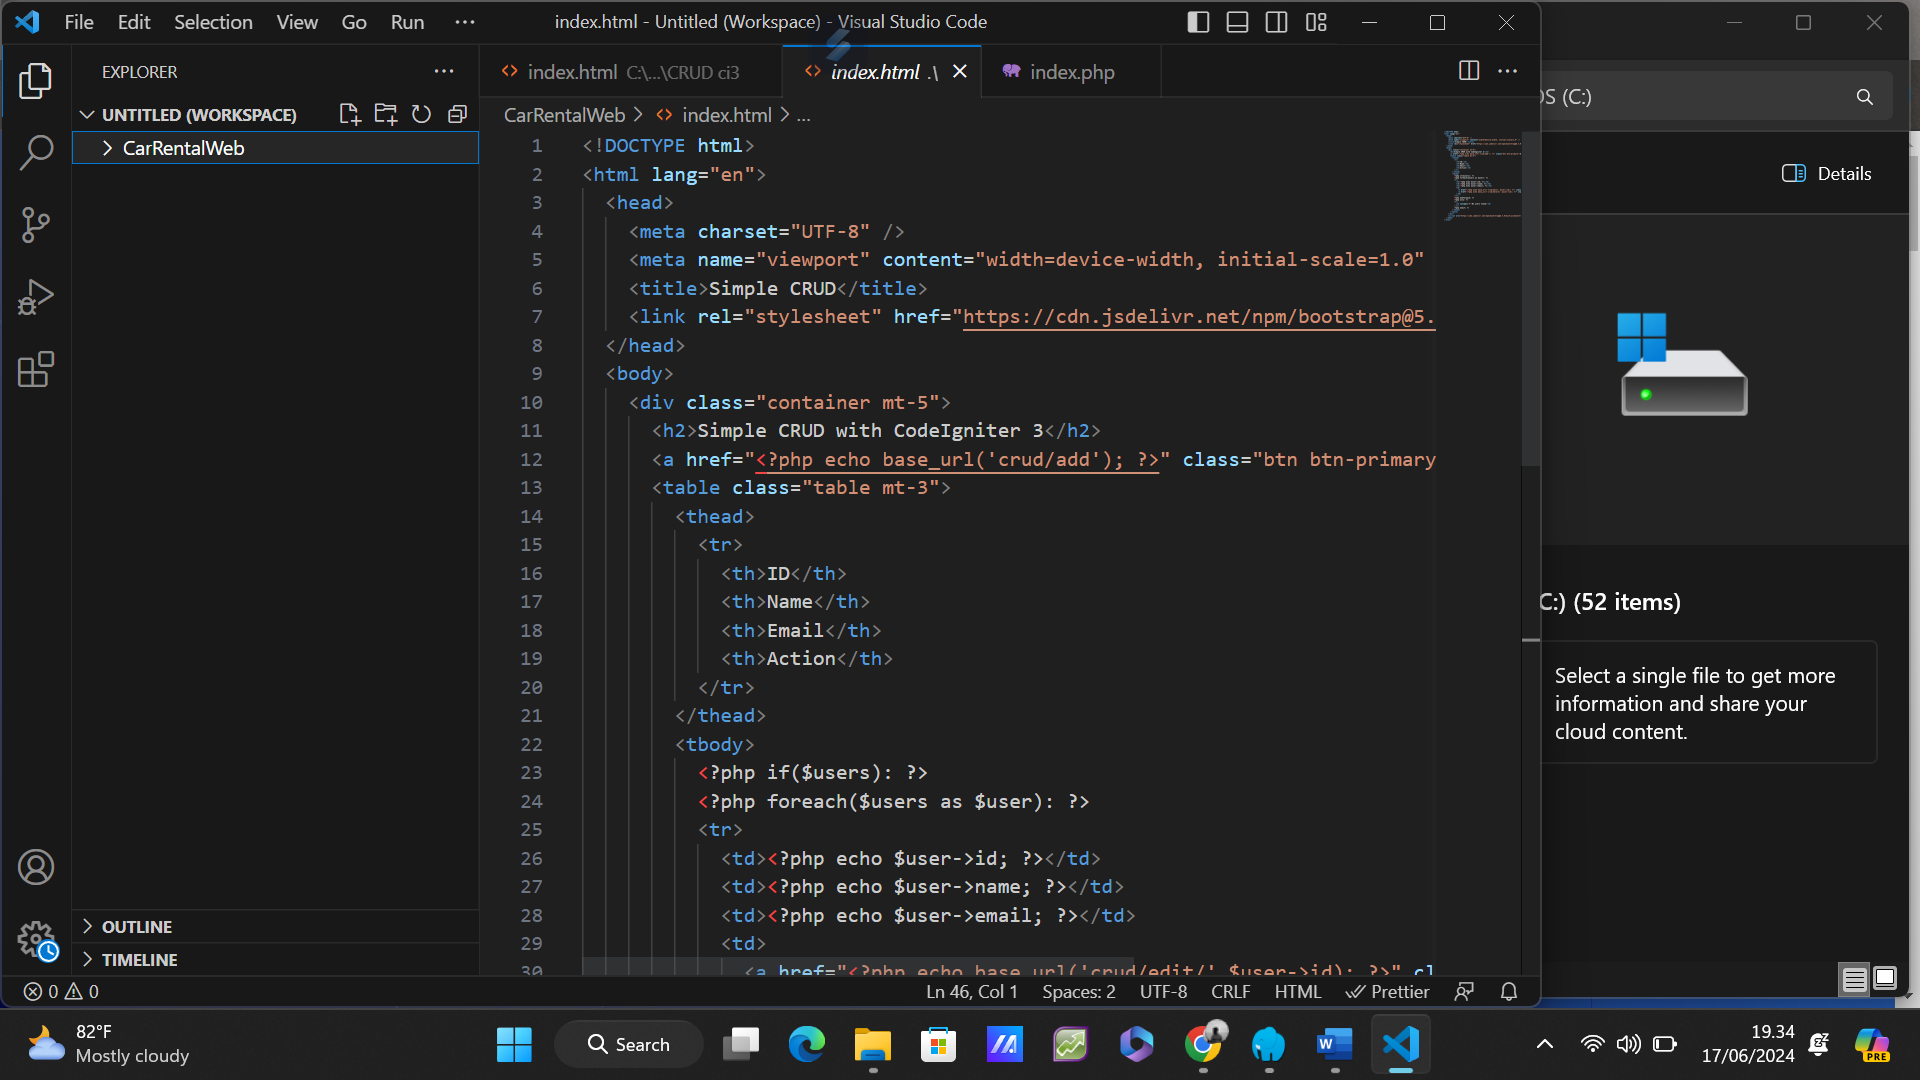The image size is (1920, 1080).
Task: Switch to list view in File Explorer
Action: (x=1855, y=979)
